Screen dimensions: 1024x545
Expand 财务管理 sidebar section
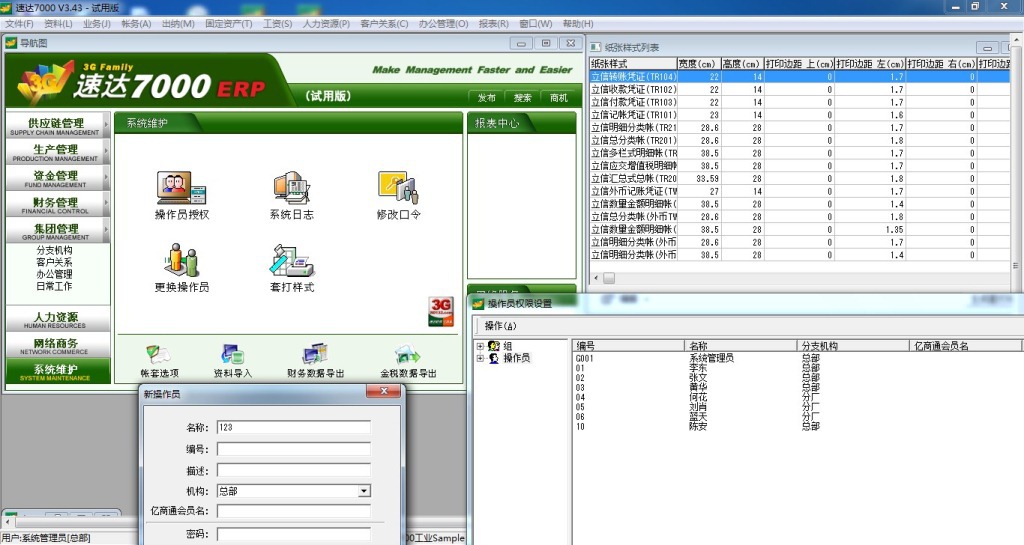pos(56,204)
